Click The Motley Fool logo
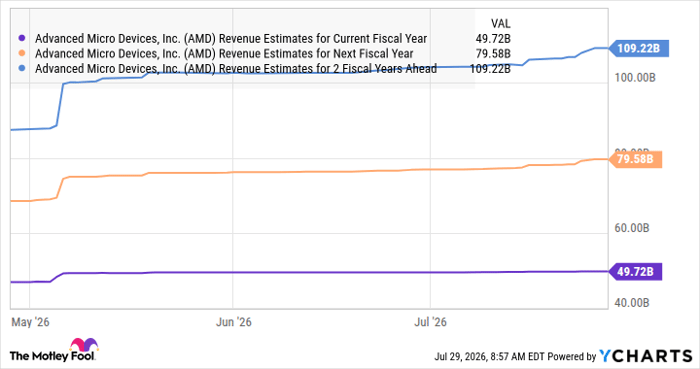This screenshot has height=369, width=700. [x=54, y=350]
